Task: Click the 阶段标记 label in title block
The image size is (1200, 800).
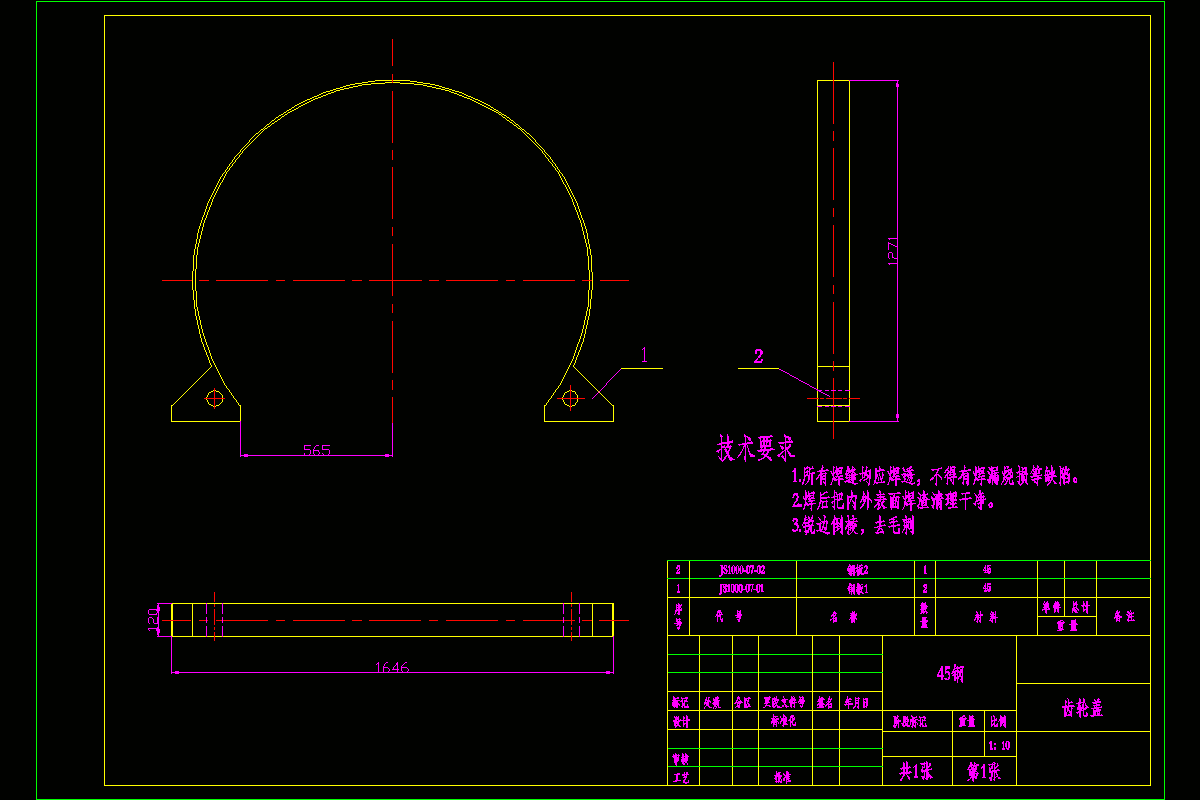Action: (909, 721)
